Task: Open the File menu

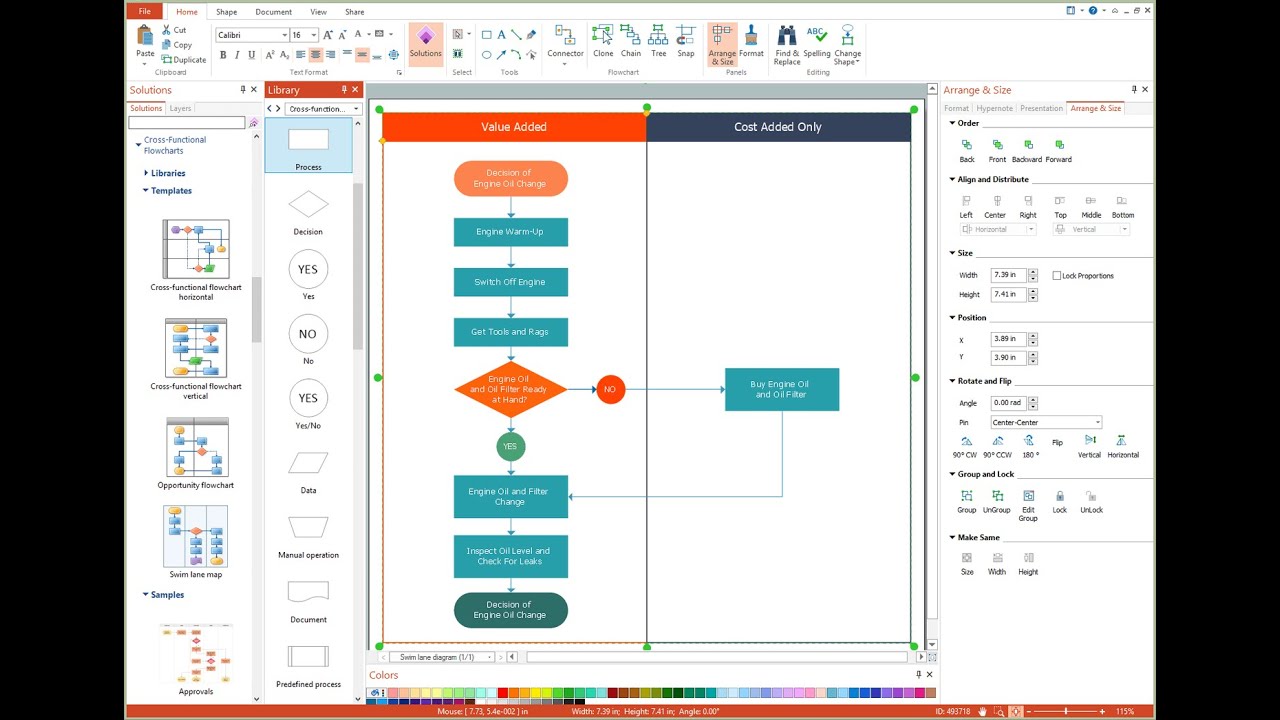Action: click(146, 11)
